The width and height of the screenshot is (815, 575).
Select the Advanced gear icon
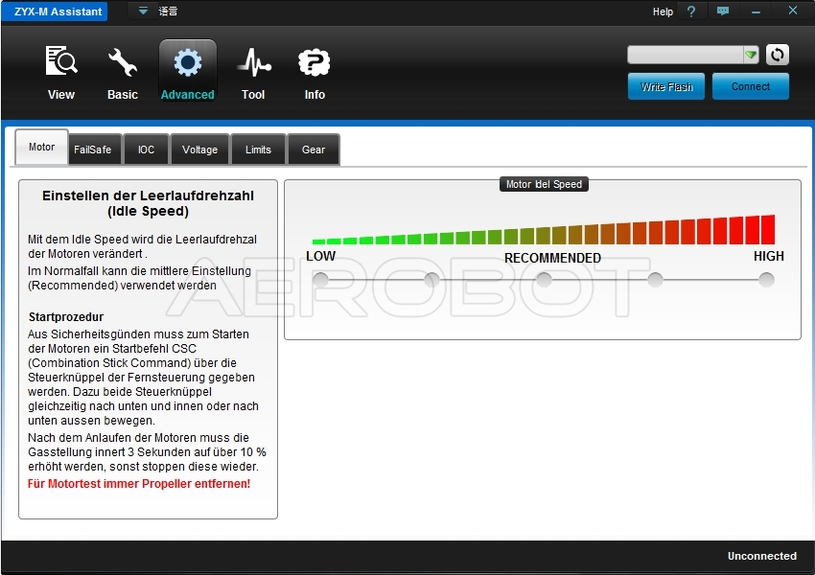[x=187, y=63]
